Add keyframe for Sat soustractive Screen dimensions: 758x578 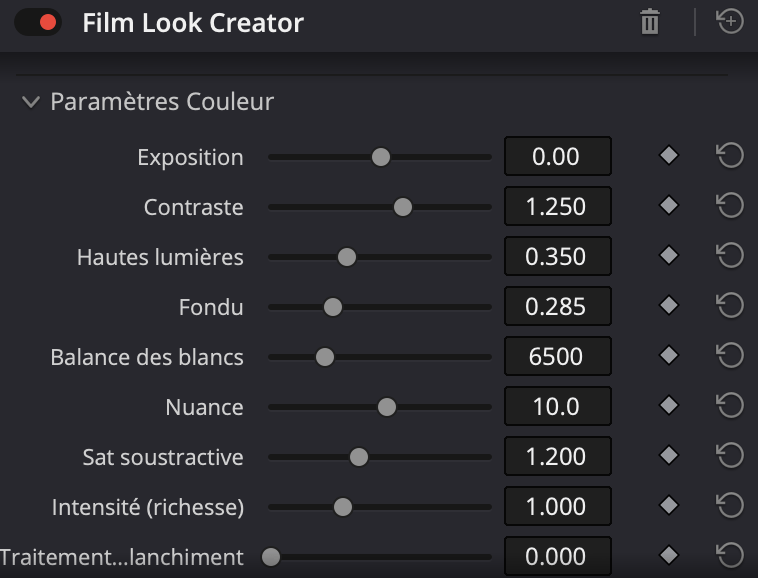point(669,456)
